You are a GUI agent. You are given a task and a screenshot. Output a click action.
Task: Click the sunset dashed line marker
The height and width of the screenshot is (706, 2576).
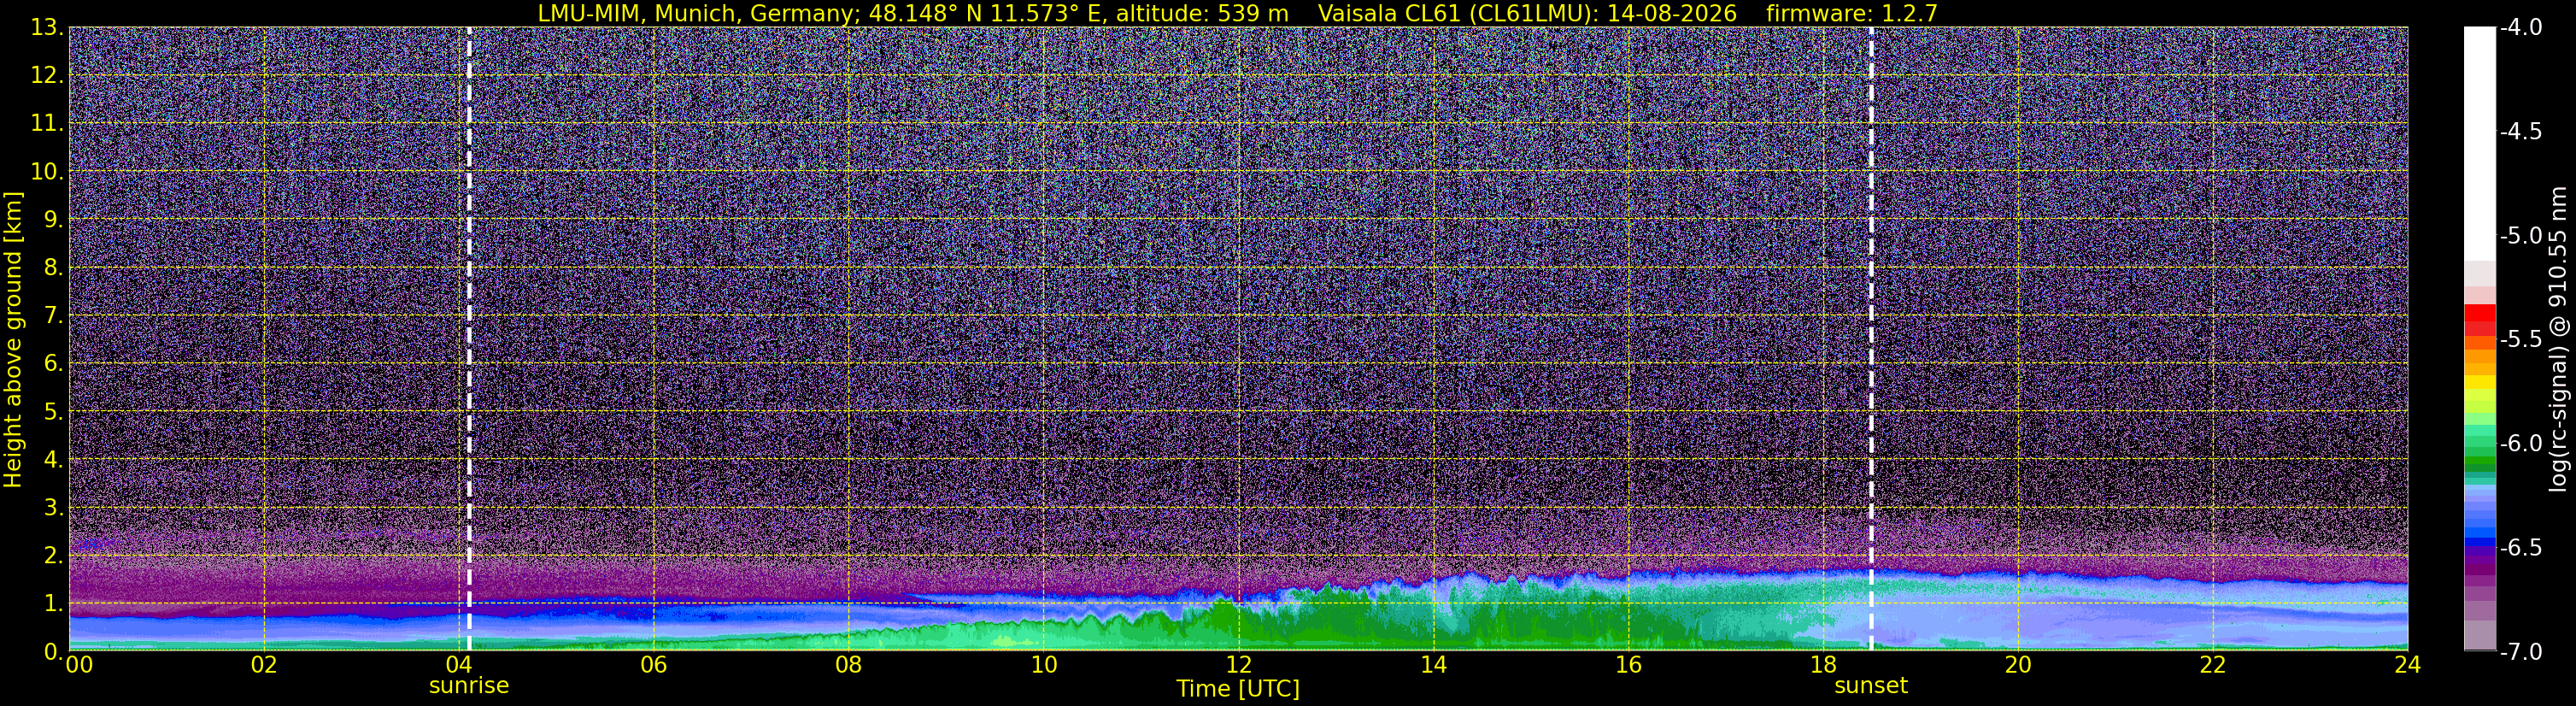tap(1871, 339)
